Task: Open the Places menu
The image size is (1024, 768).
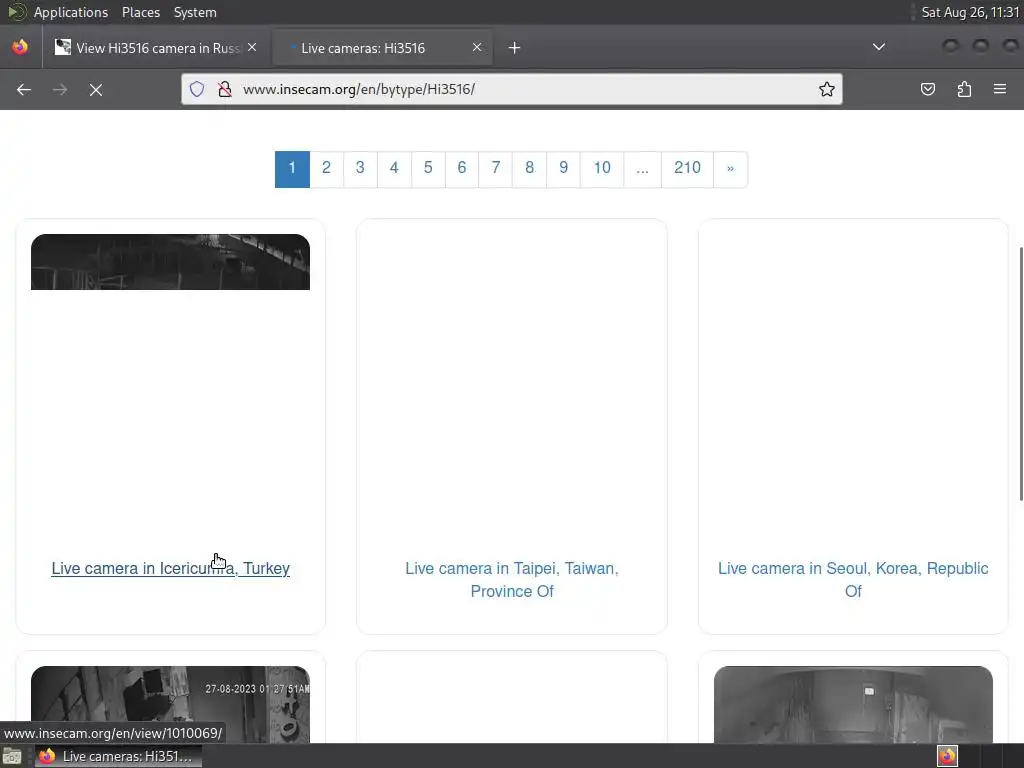Action: click(141, 12)
